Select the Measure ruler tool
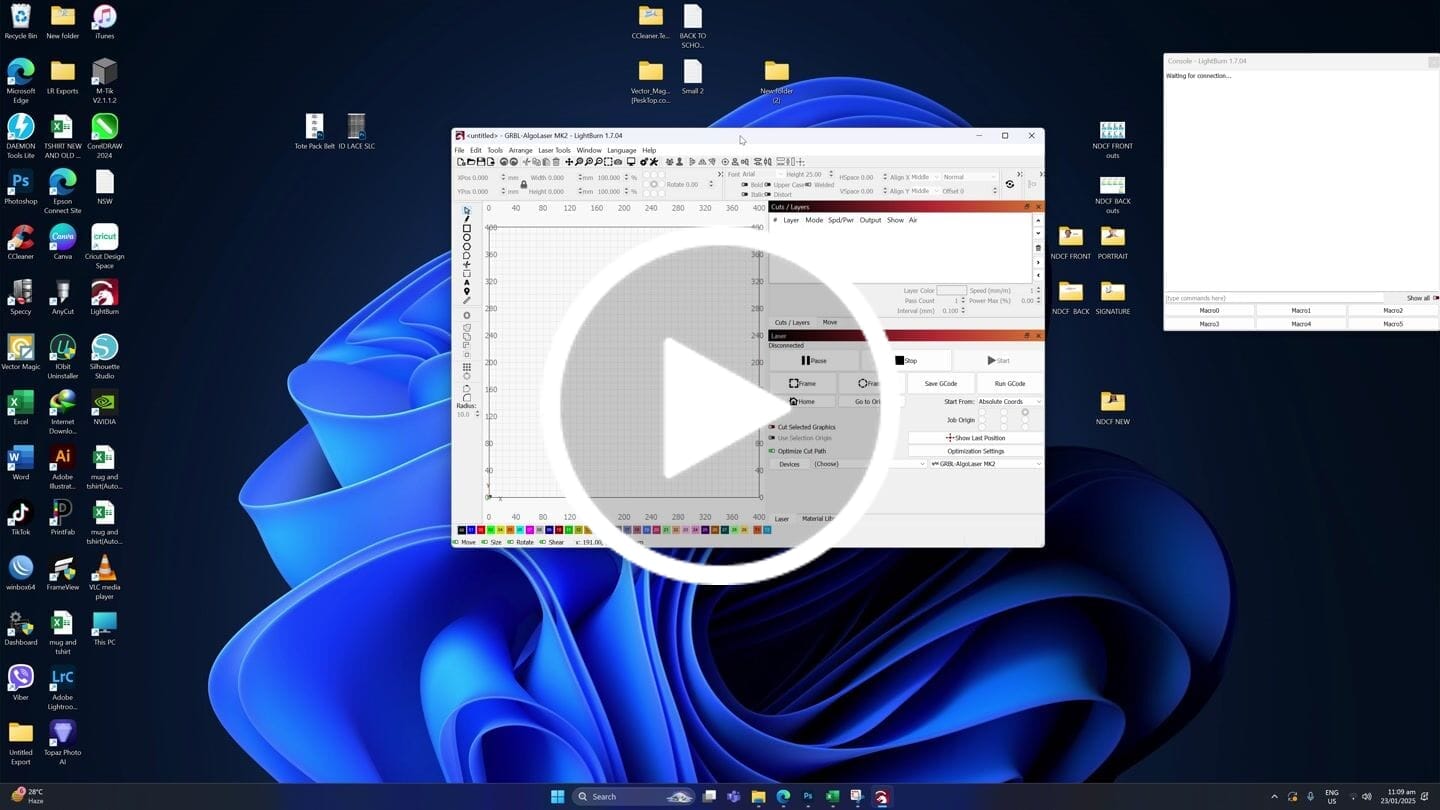This screenshot has height=810, width=1440. click(x=467, y=300)
